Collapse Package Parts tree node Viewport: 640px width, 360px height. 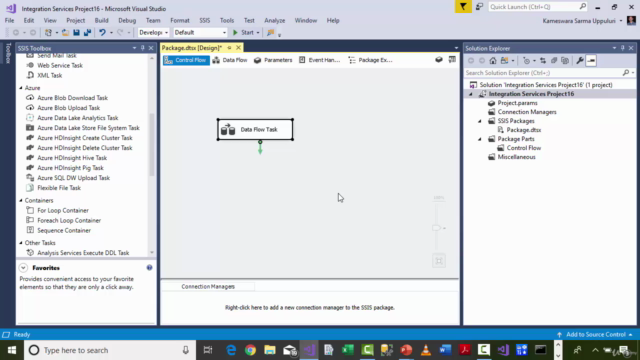[480, 139]
